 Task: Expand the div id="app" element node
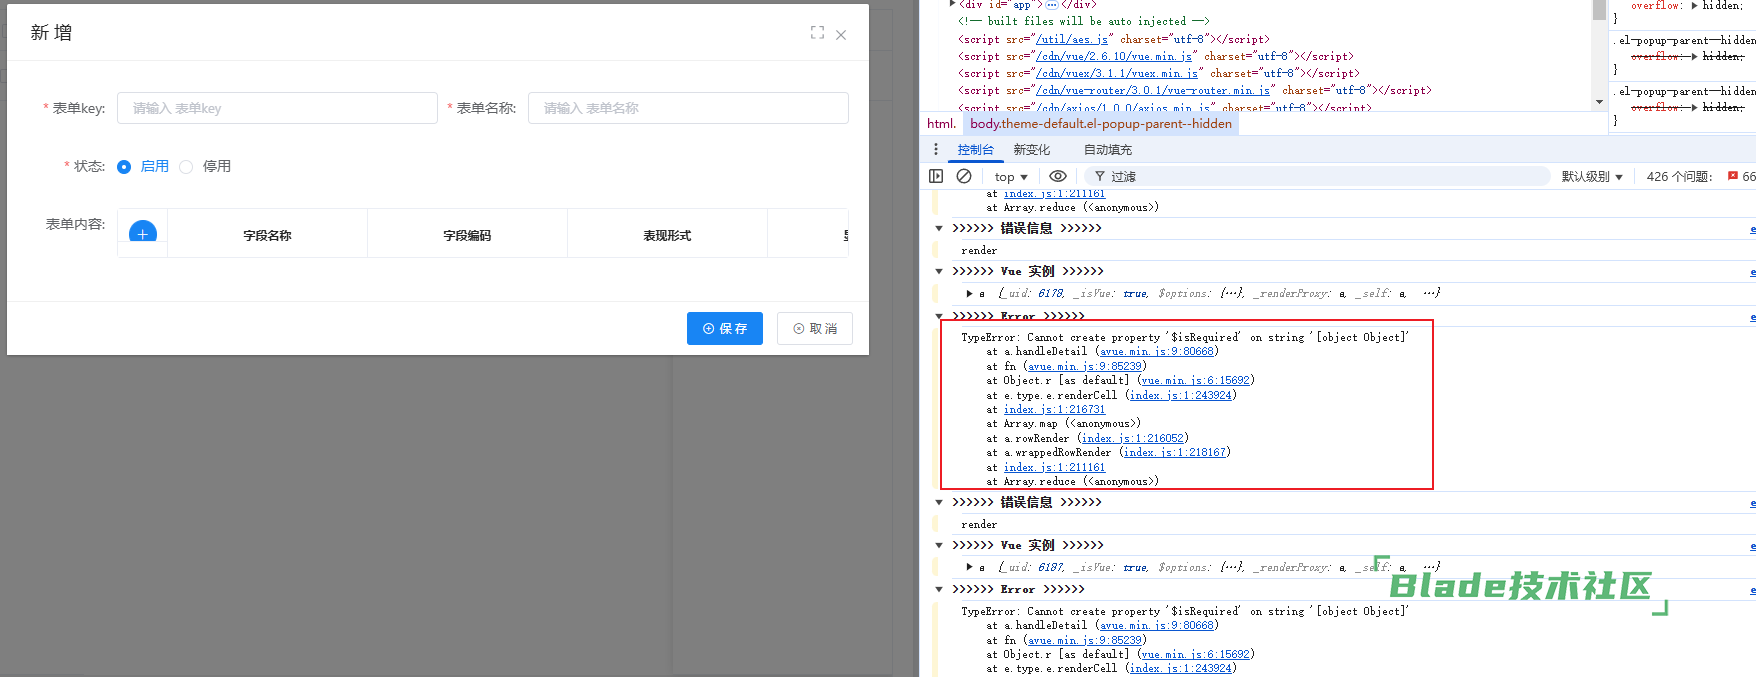pyautogui.click(x=953, y=4)
